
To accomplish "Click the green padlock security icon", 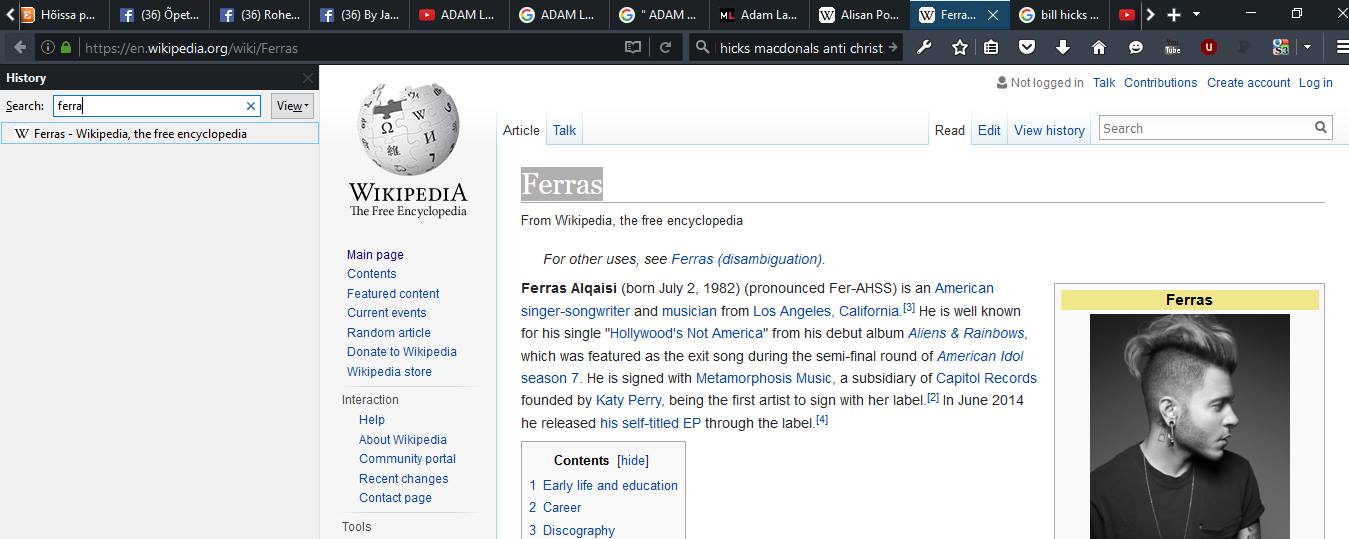I will [x=66, y=47].
